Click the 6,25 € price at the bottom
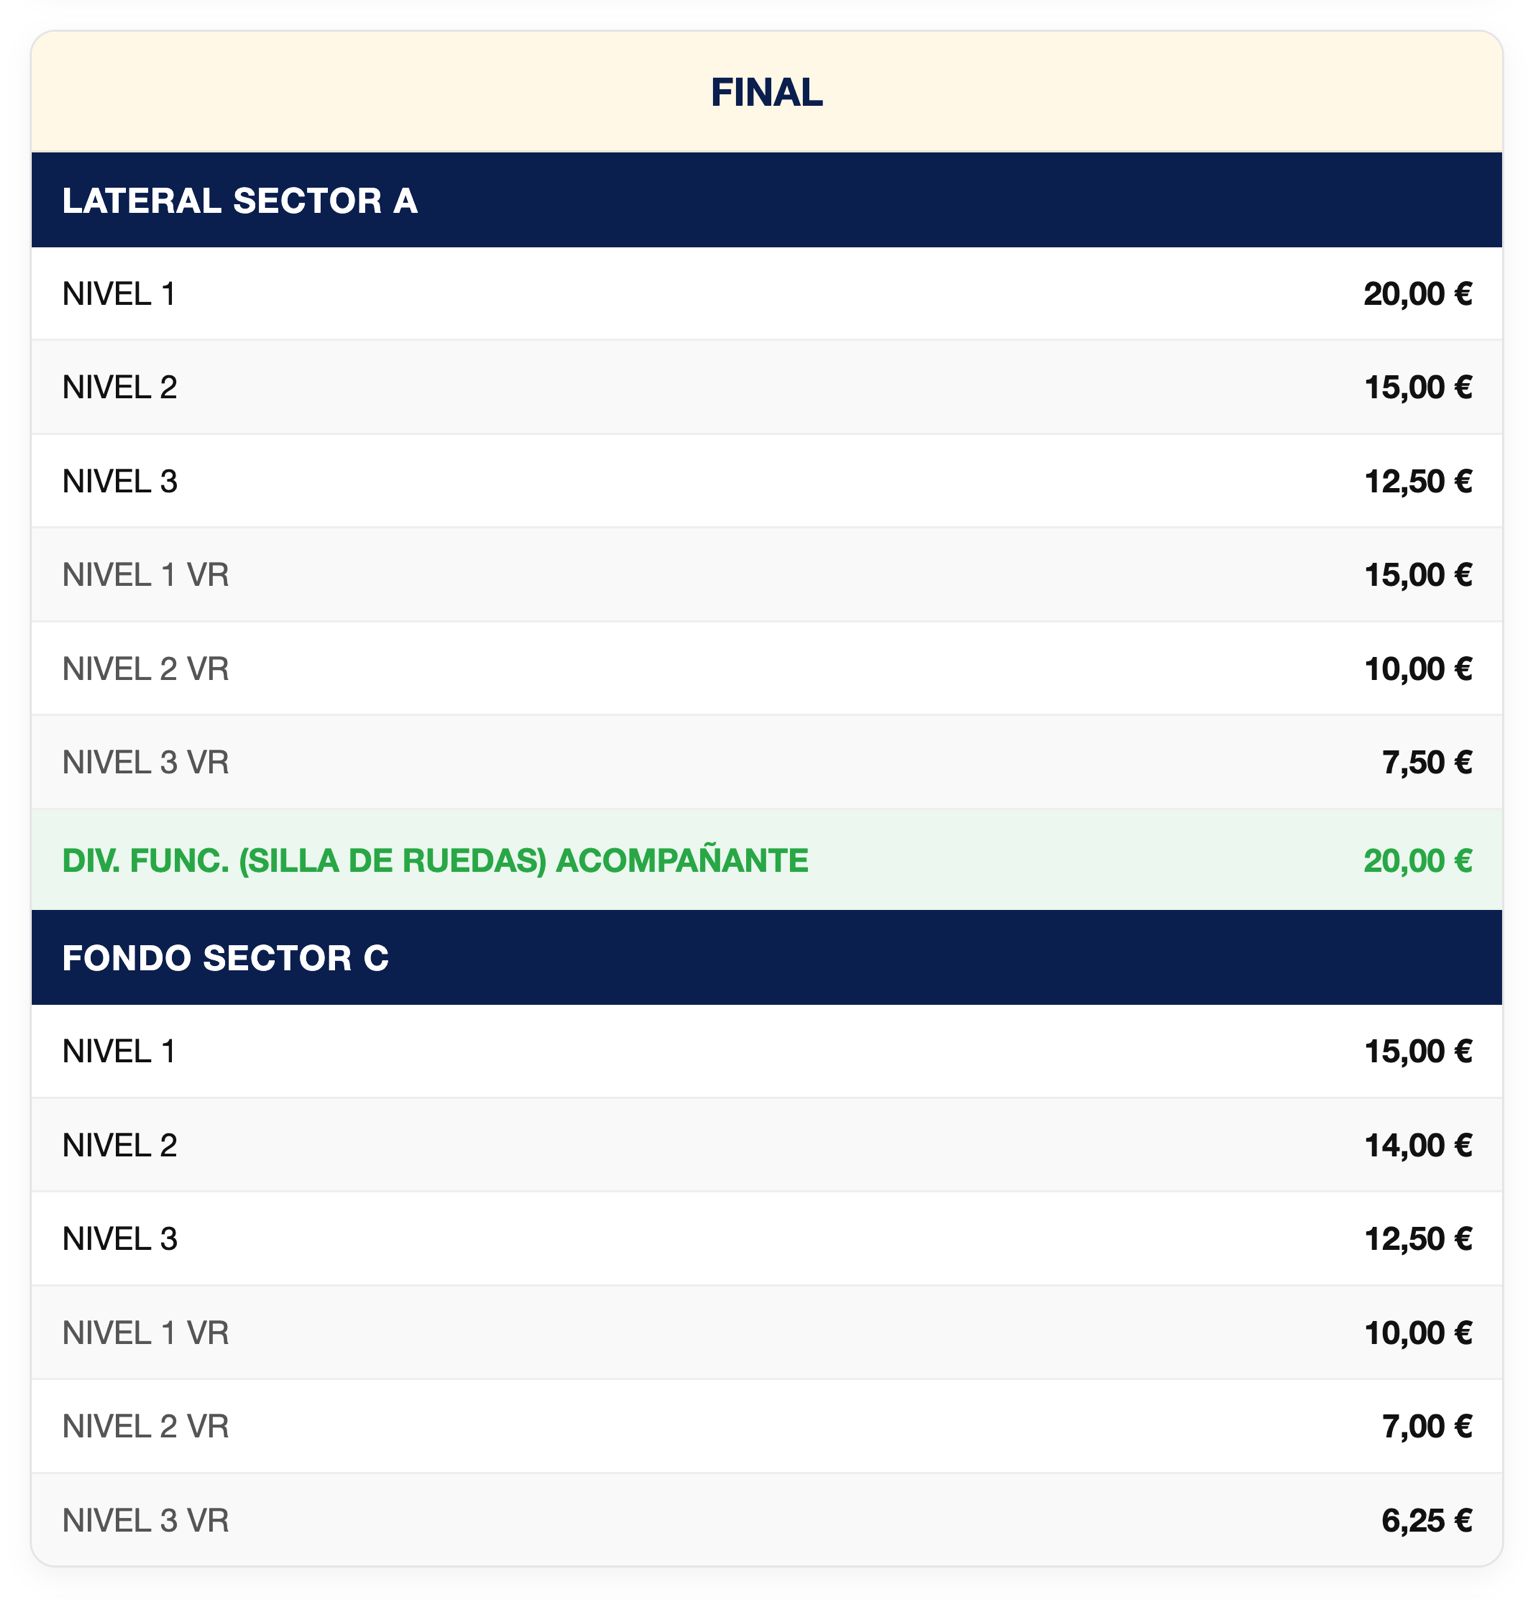This screenshot has height=1600, width=1531. [x=1426, y=1520]
